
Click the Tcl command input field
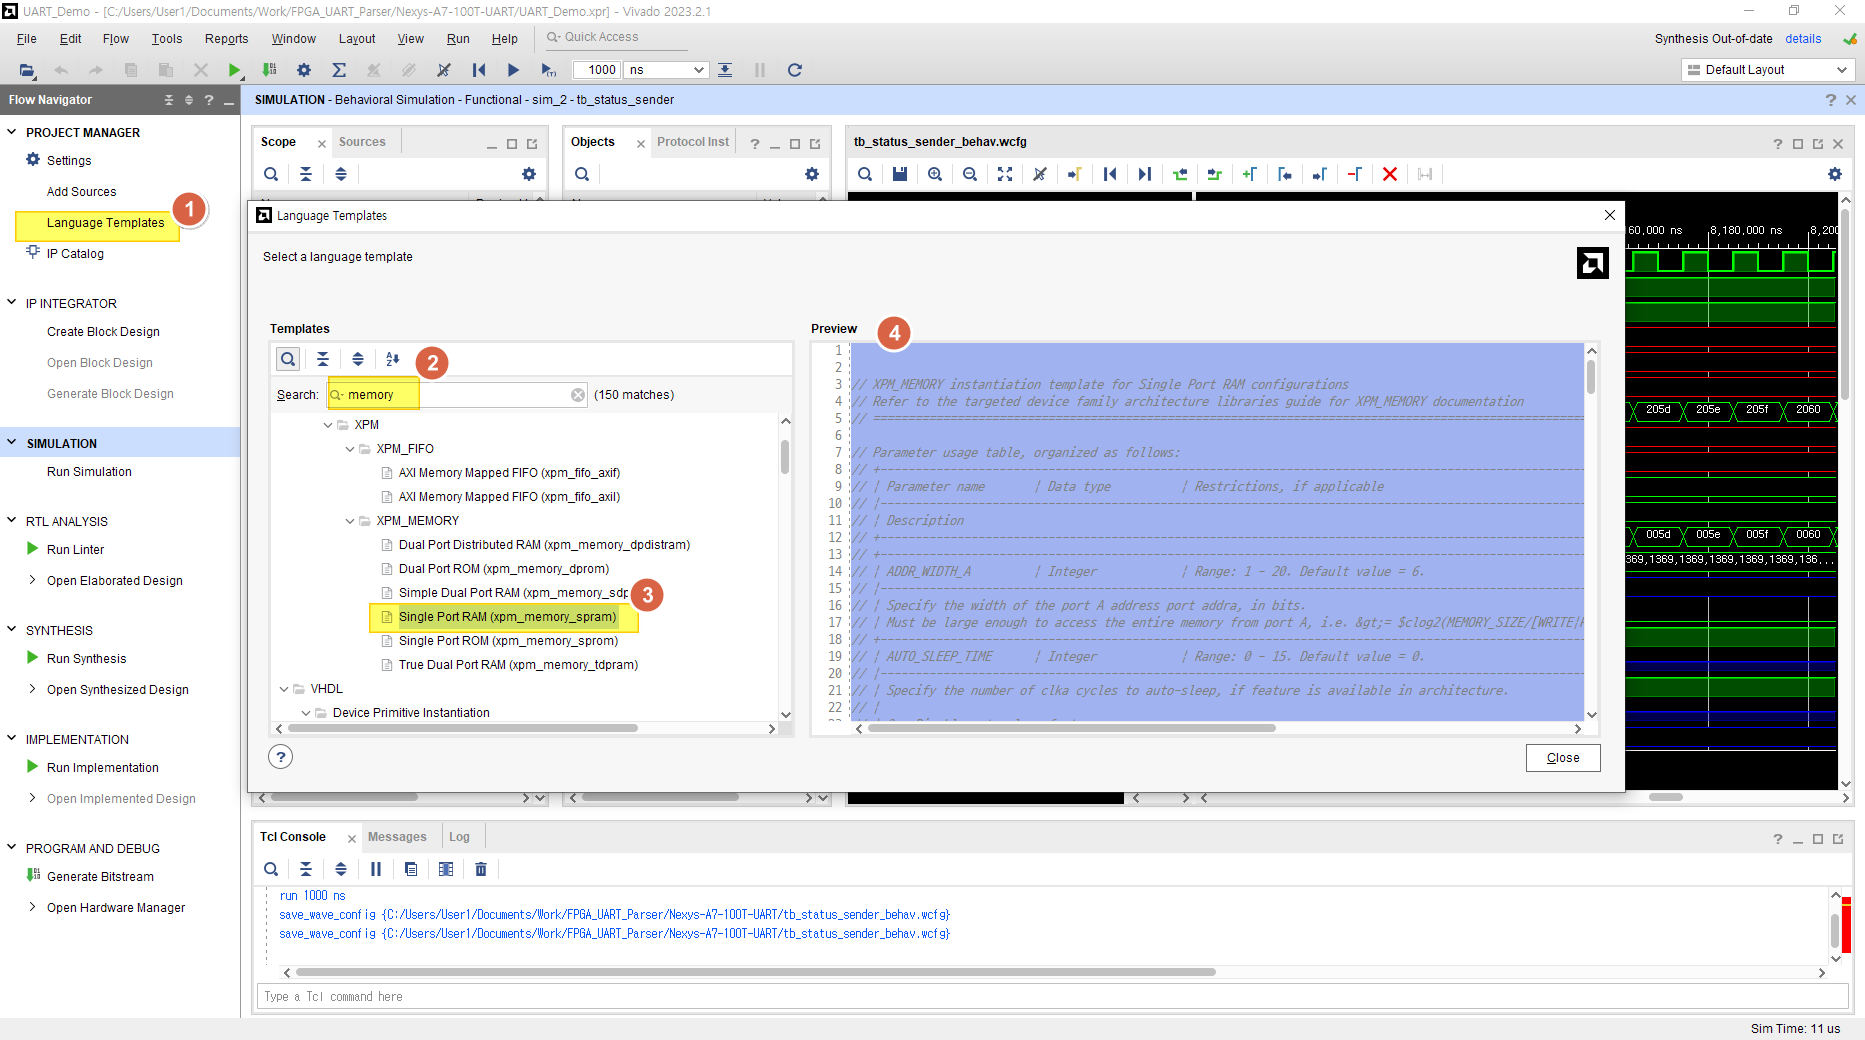coord(1053,997)
